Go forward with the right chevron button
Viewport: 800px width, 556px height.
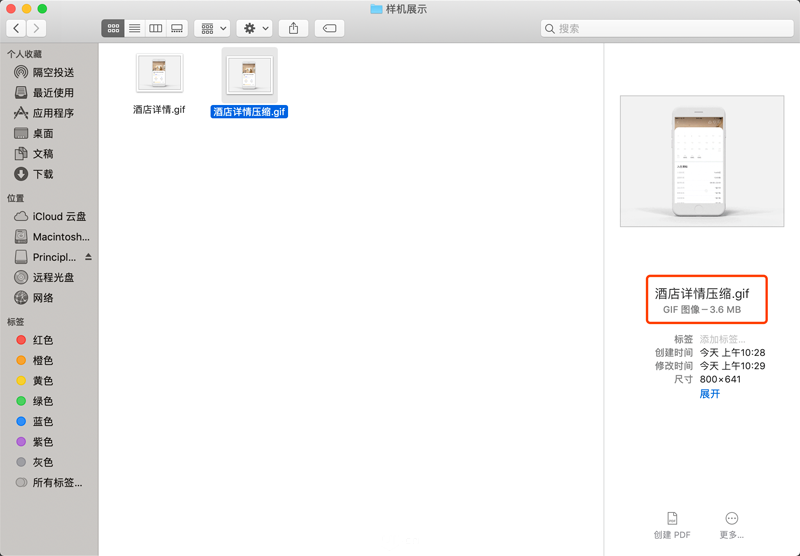(x=36, y=29)
